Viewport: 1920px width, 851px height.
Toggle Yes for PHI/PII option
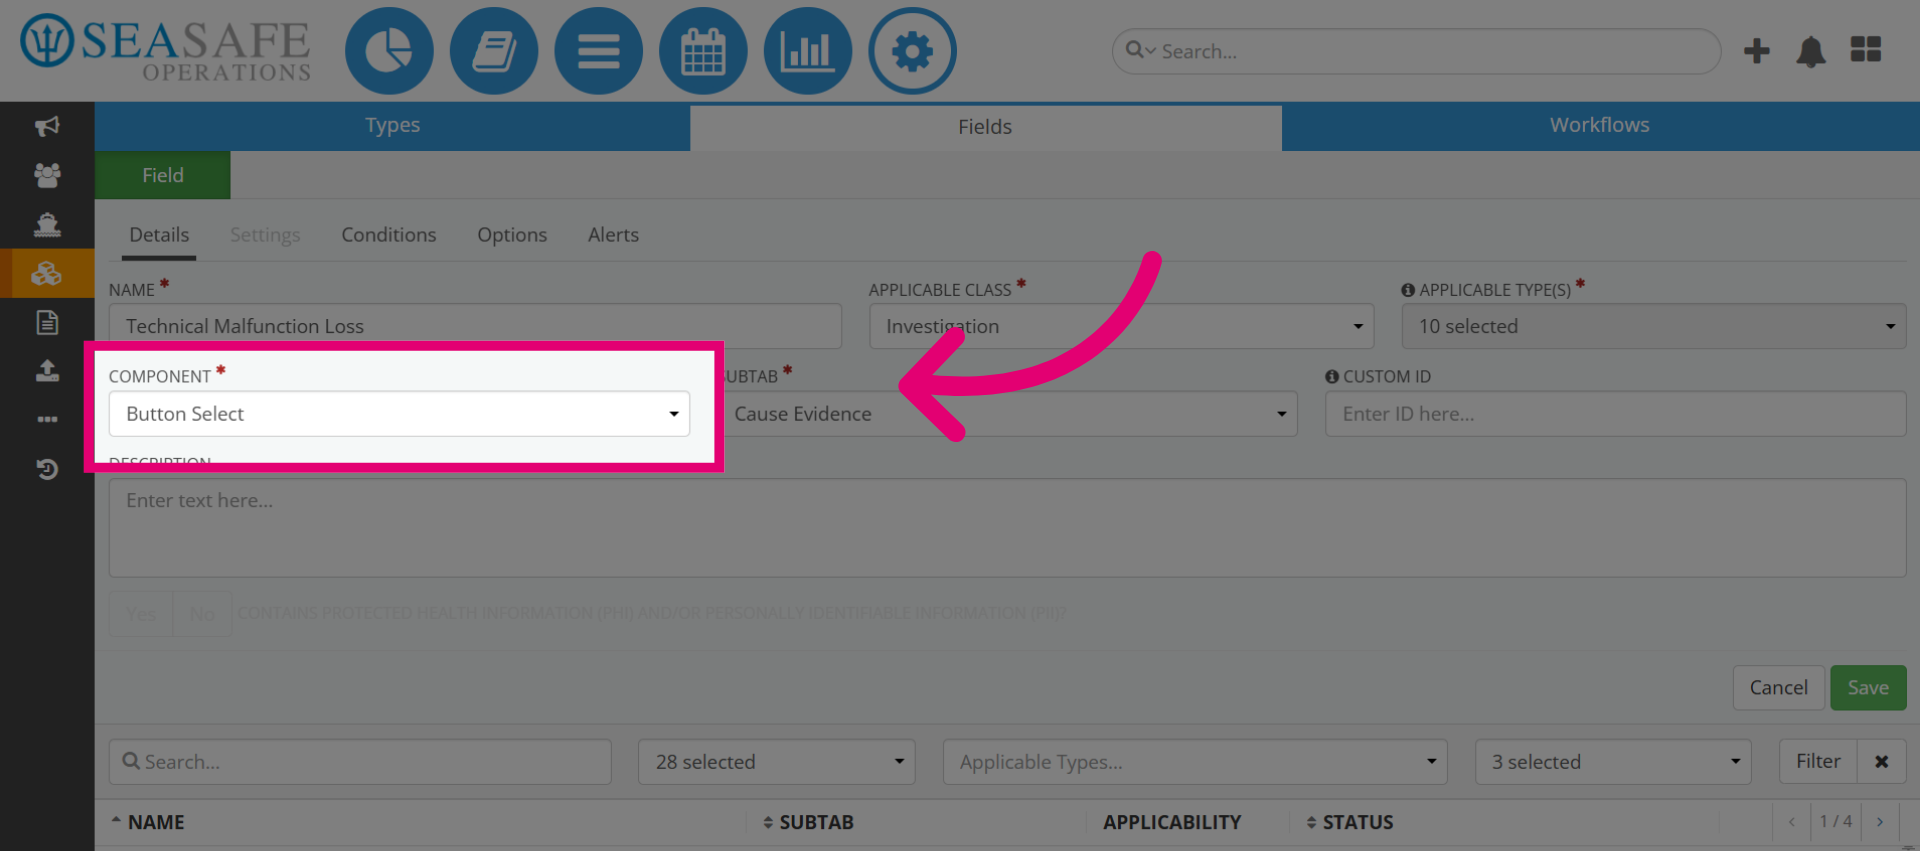point(141,614)
